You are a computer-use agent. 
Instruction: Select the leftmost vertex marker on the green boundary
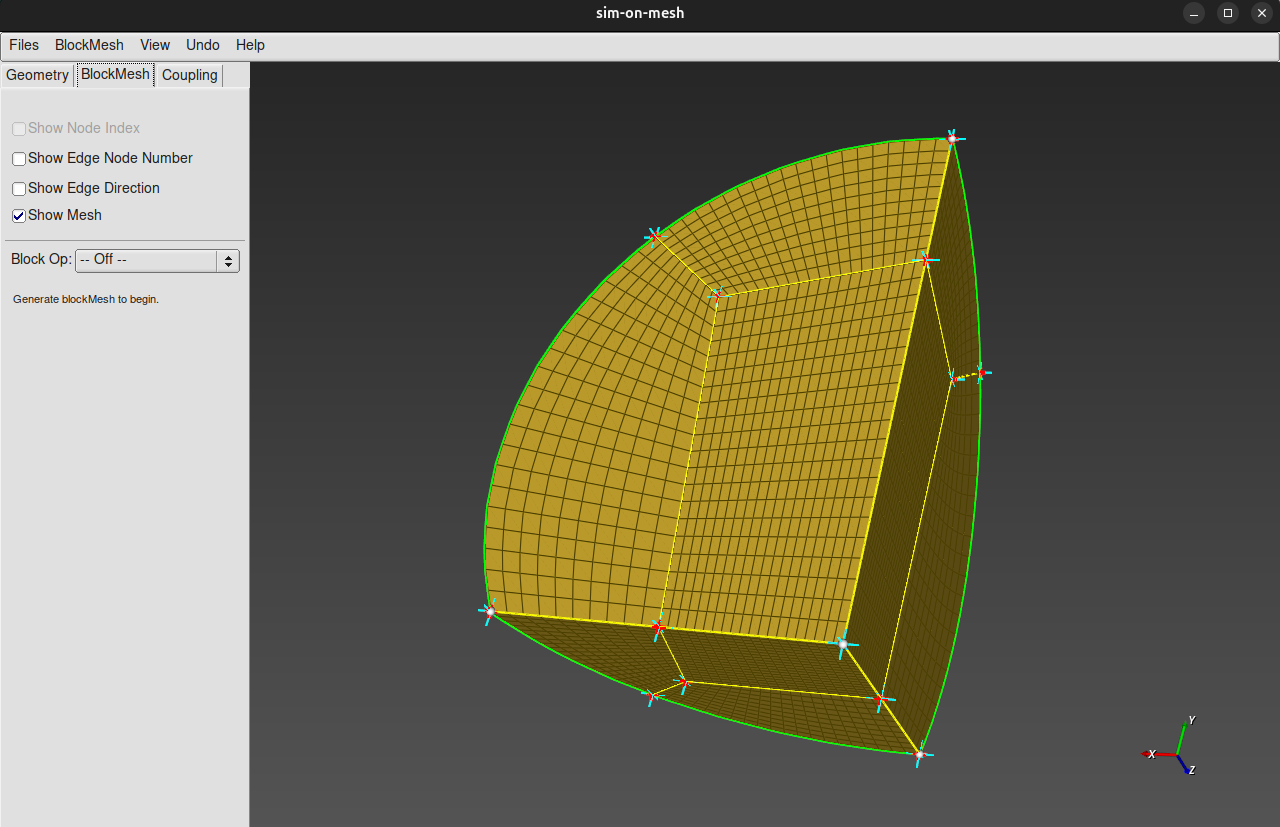489,611
